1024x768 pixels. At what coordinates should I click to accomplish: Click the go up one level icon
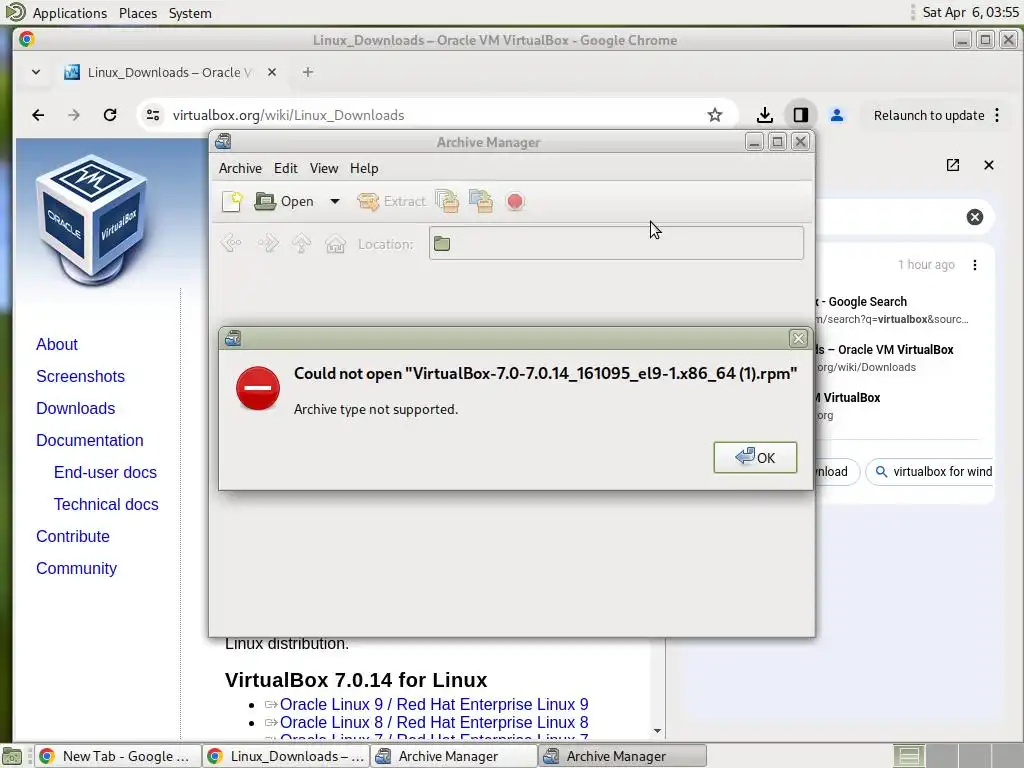point(301,244)
